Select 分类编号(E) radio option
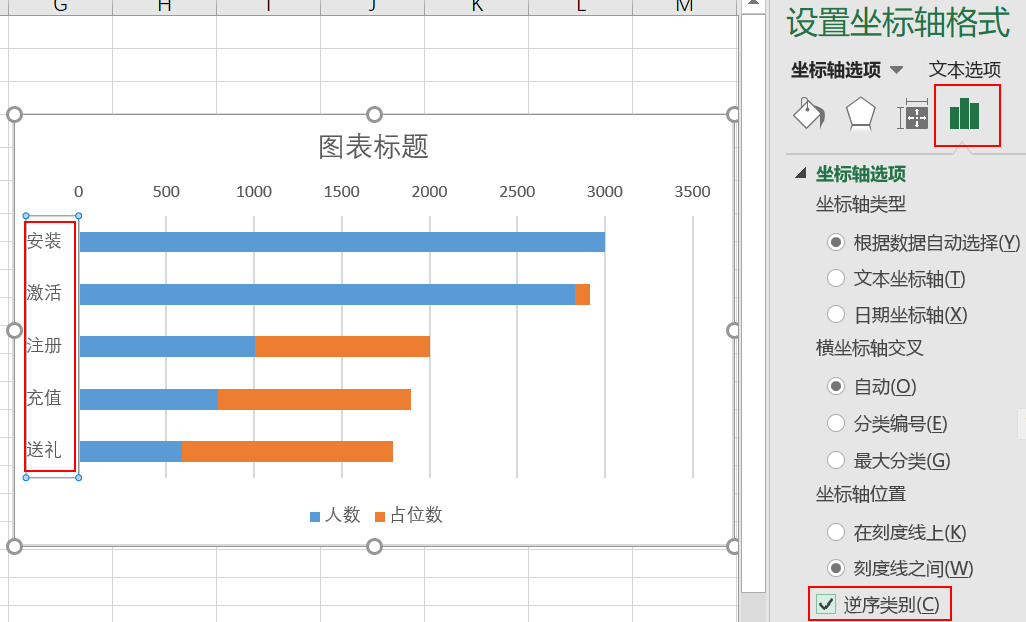The height and width of the screenshot is (622, 1026). click(x=836, y=423)
